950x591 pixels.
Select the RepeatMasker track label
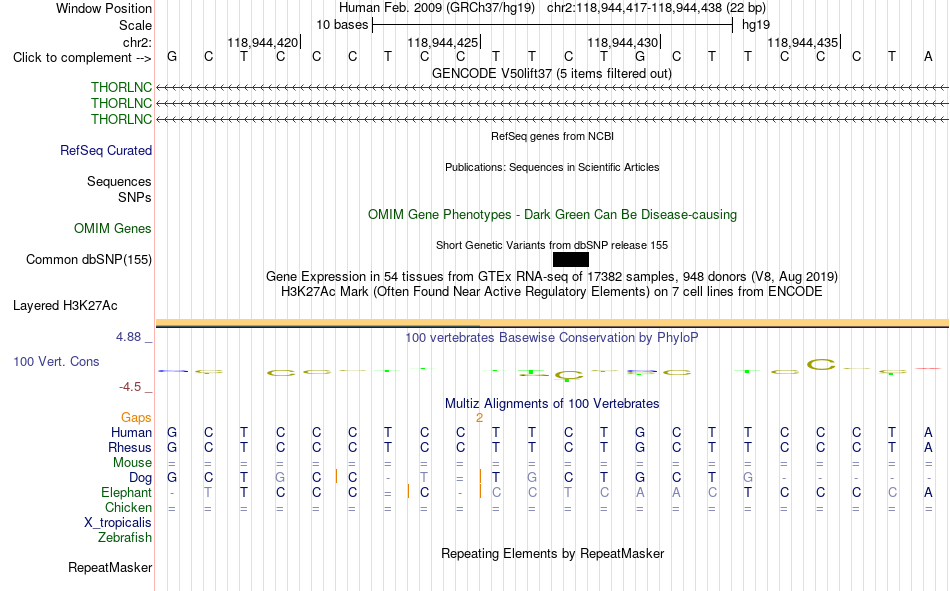(110, 567)
